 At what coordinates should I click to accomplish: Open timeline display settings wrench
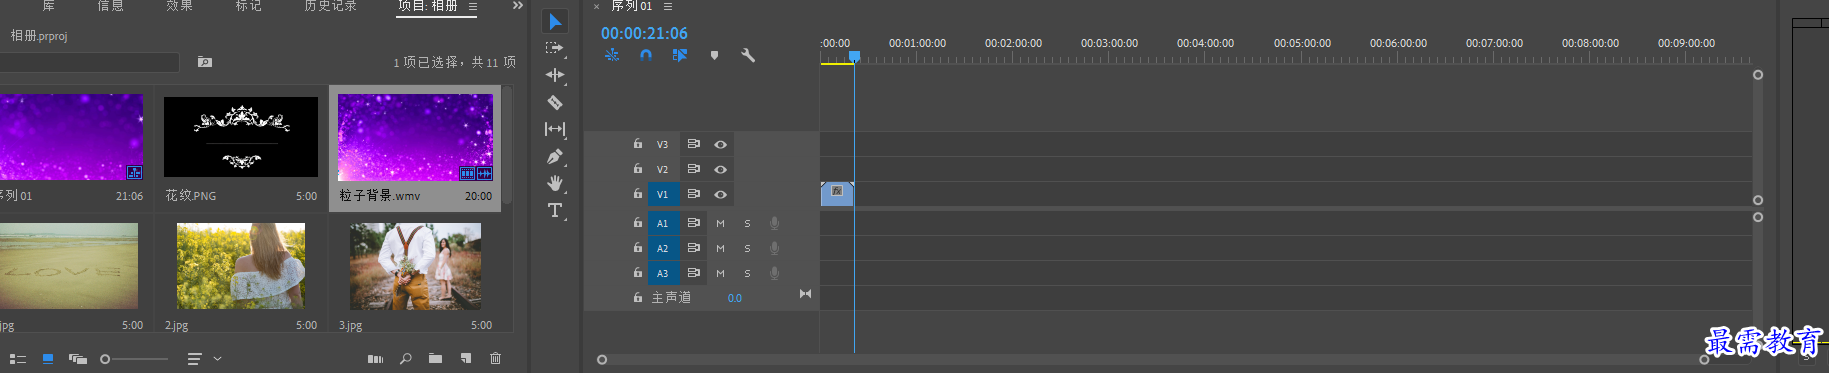pos(748,55)
